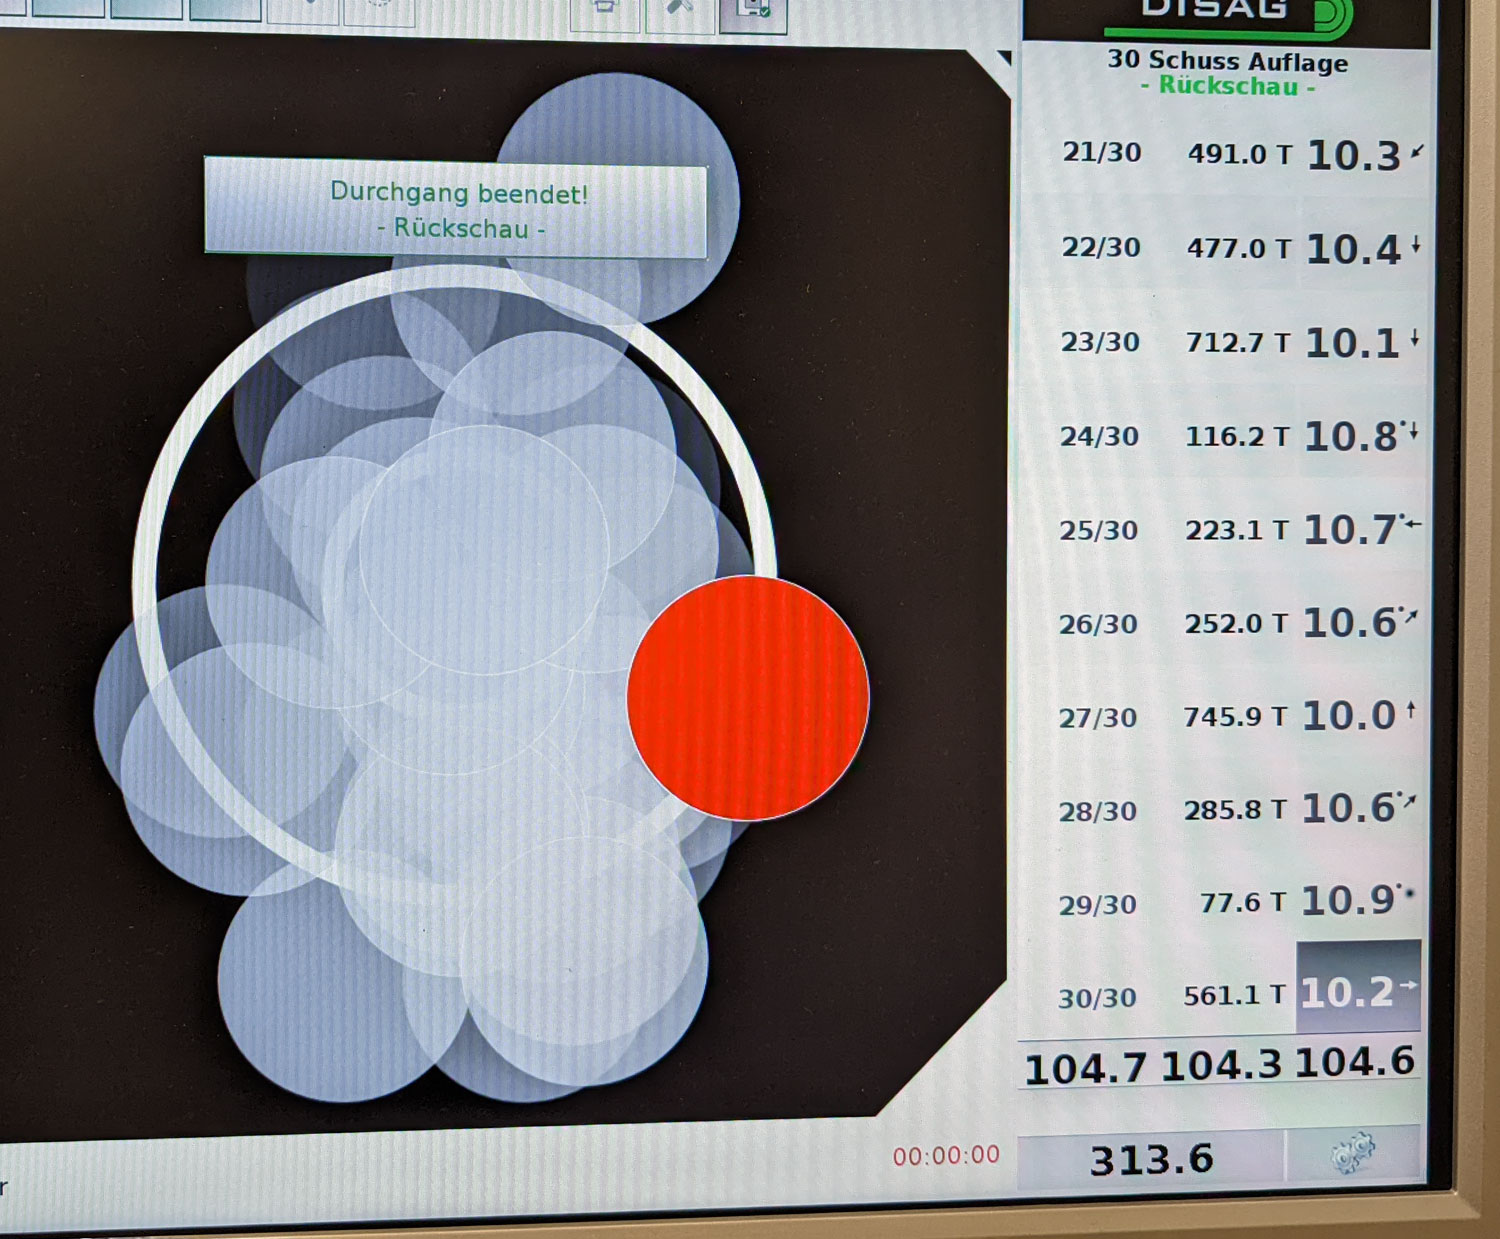Click the printer icon in top toolbar
The height and width of the screenshot is (1239, 1500).
click(604, 10)
